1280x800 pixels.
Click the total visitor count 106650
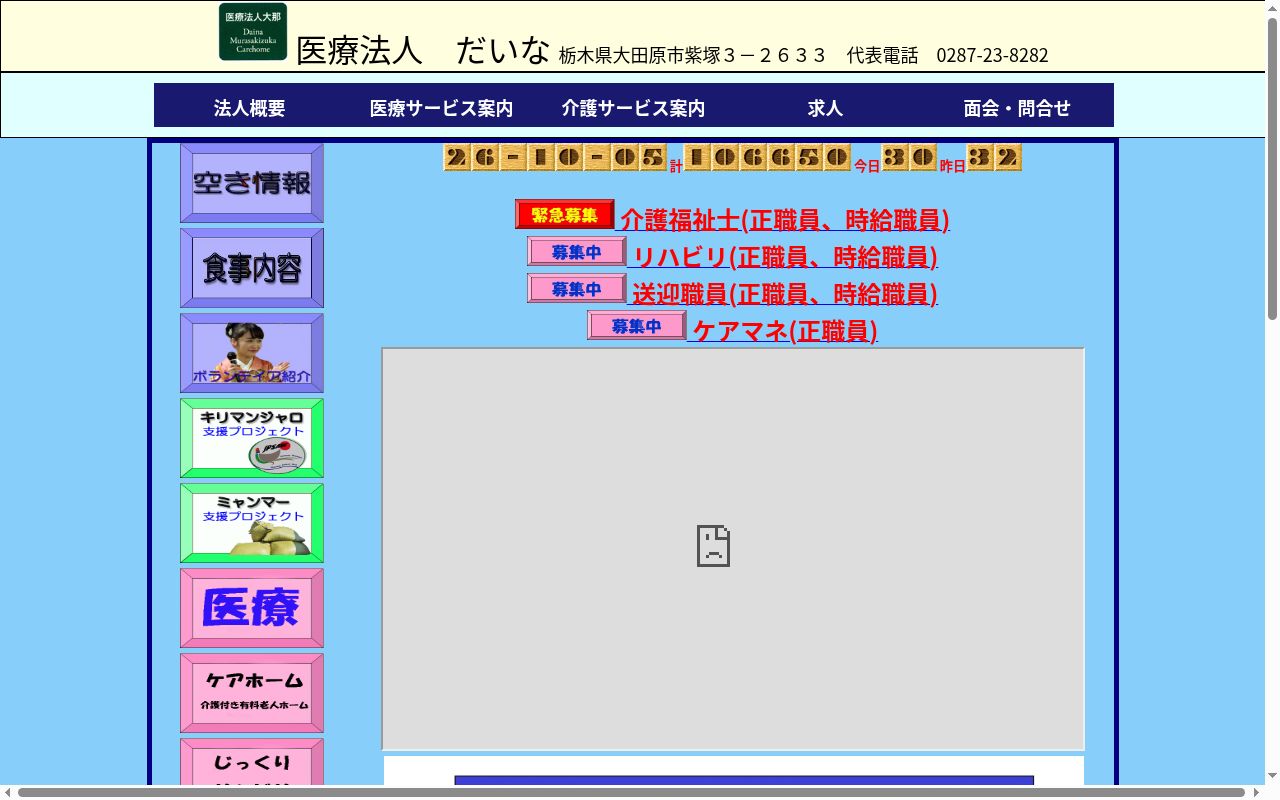pyautogui.click(x=768, y=157)
